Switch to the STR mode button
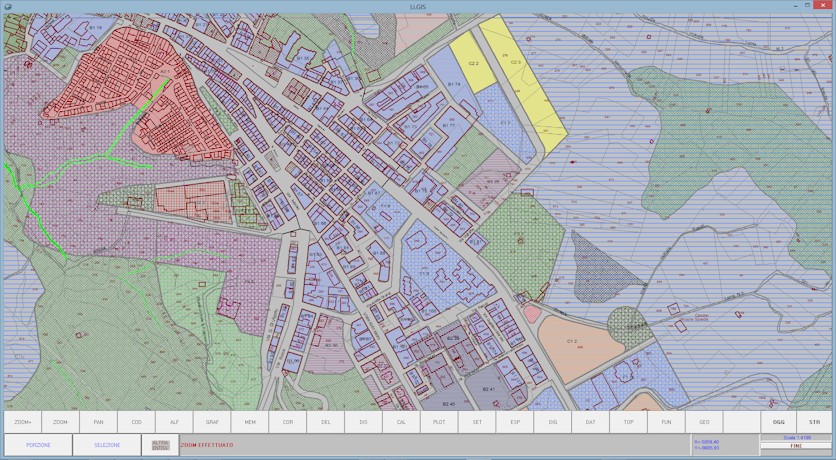Screen dimensions: 836x460 pos(814,422)
